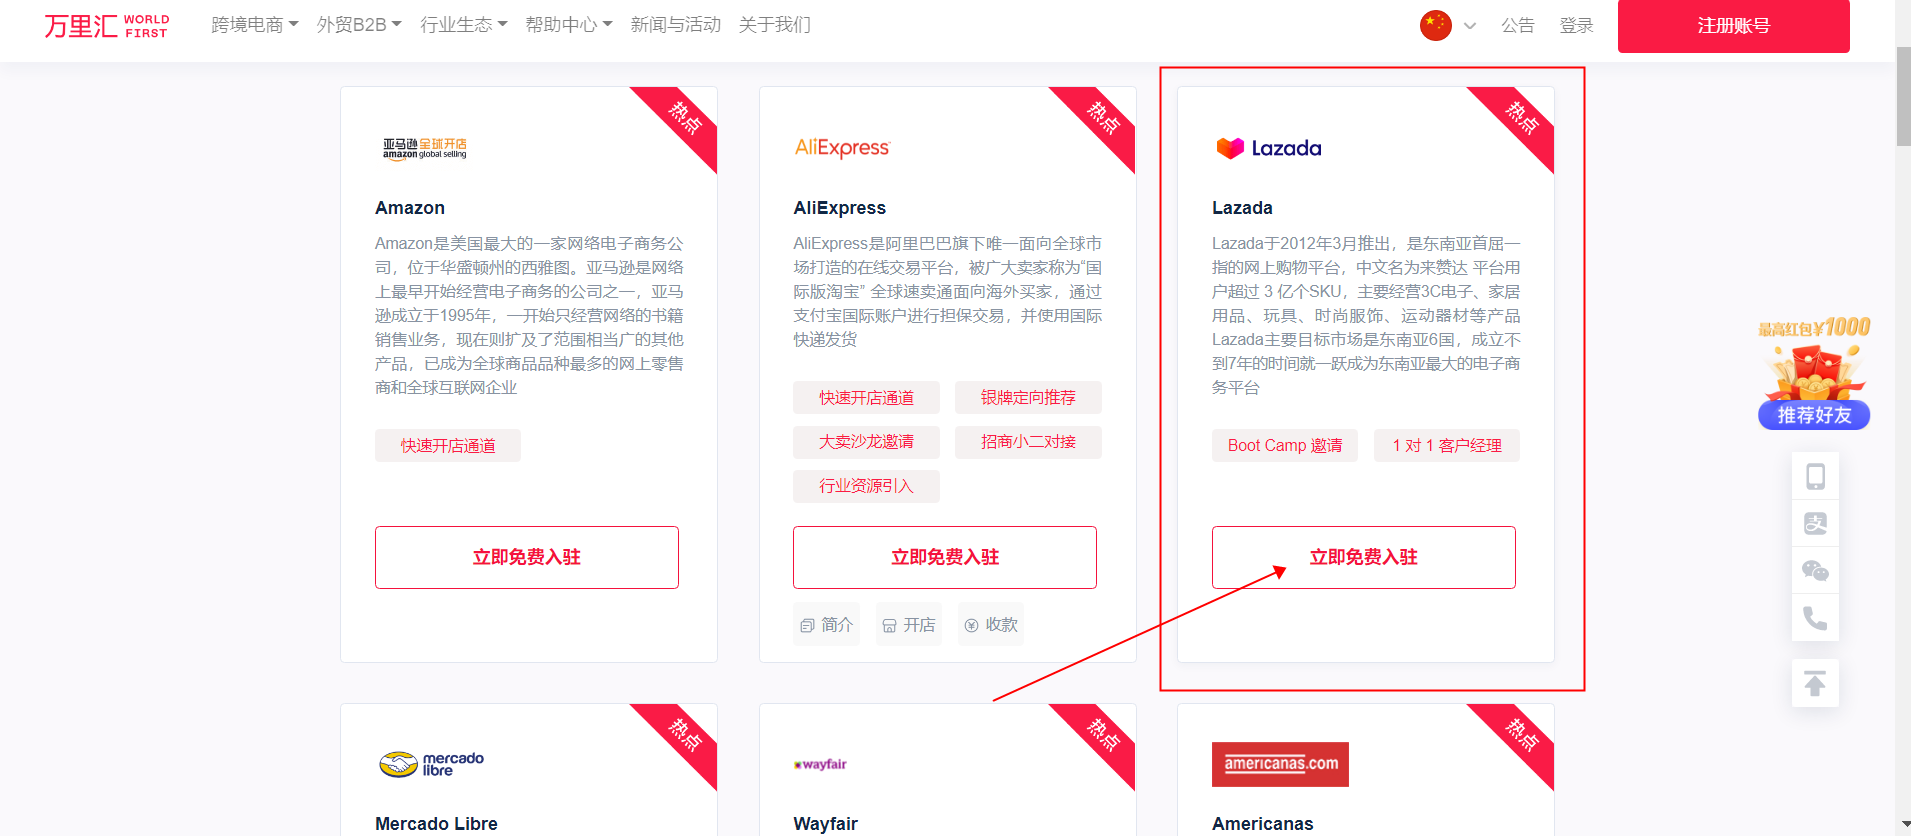Click the Amazon card title
Image resolution: width=1911 pixels, height=836 pixels.
click(x=410, y=208)
